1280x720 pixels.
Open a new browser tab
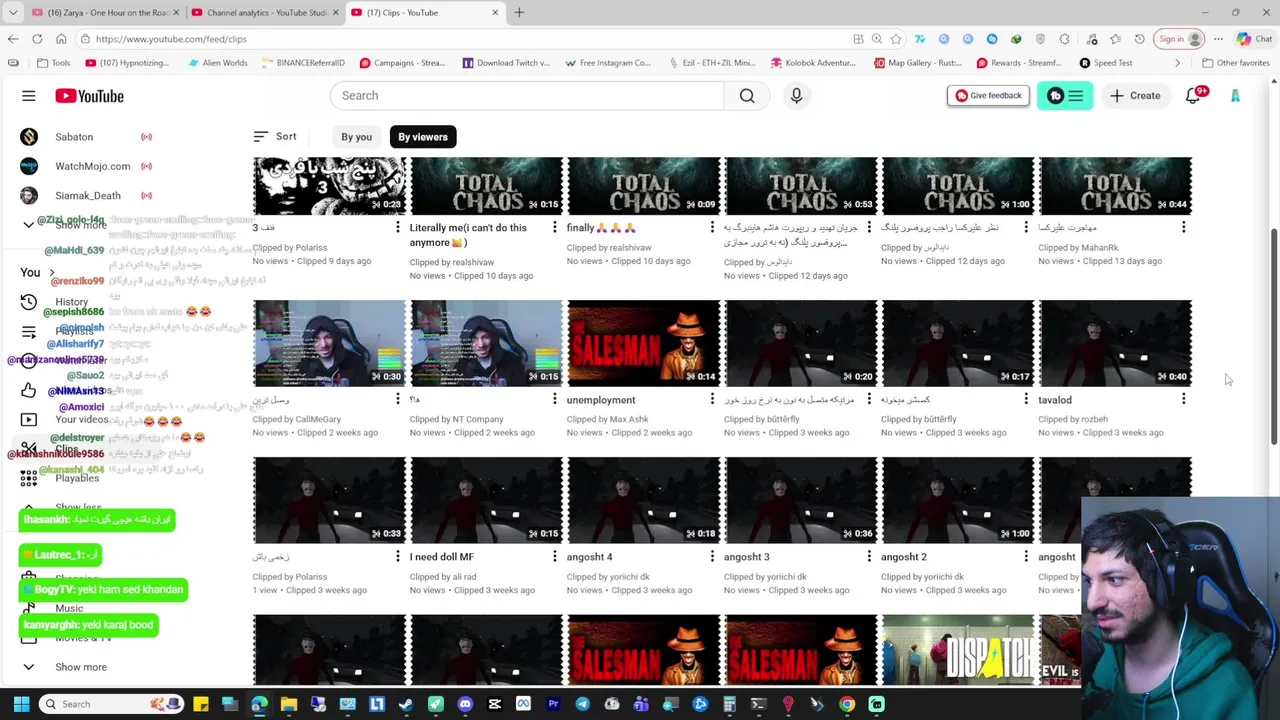click(519, 13)
